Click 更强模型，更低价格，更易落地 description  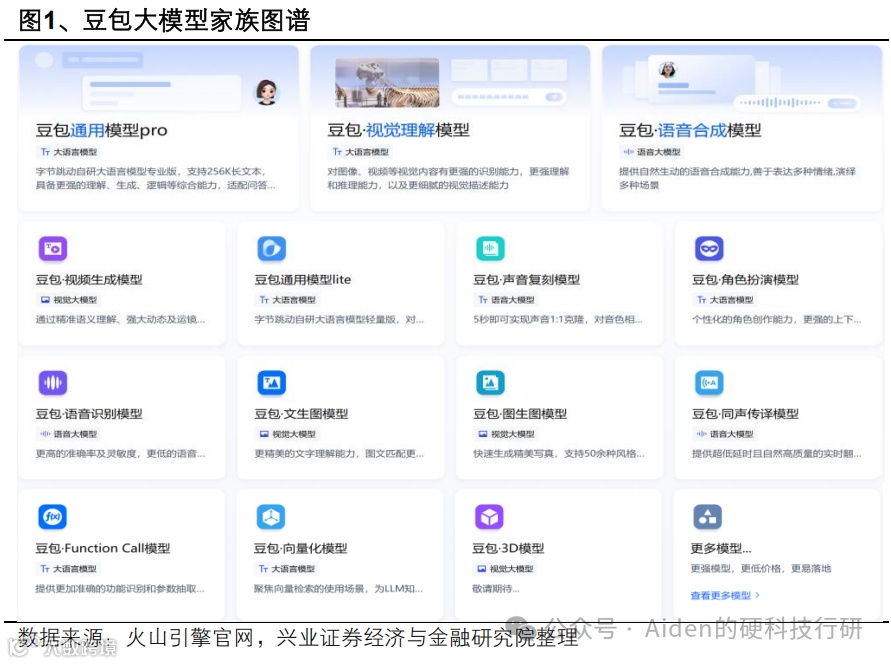[761, 569]
